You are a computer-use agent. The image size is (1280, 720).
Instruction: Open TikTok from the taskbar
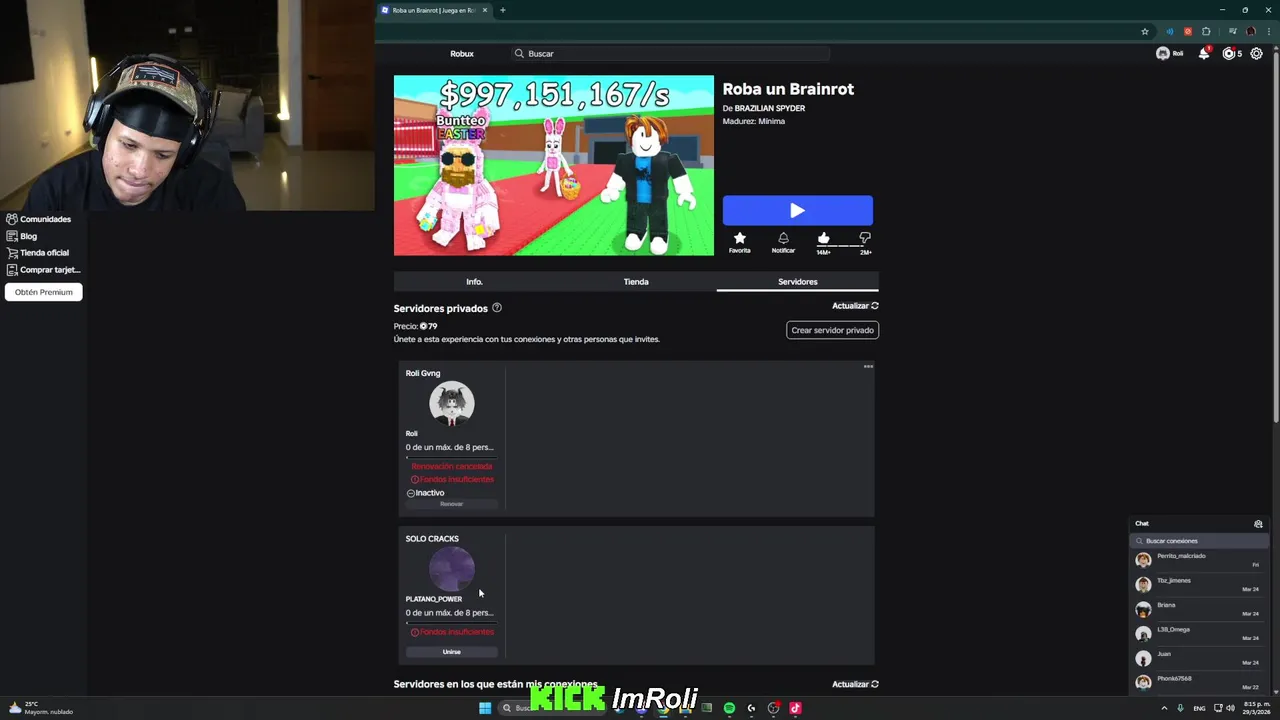[x=795, y=708]
